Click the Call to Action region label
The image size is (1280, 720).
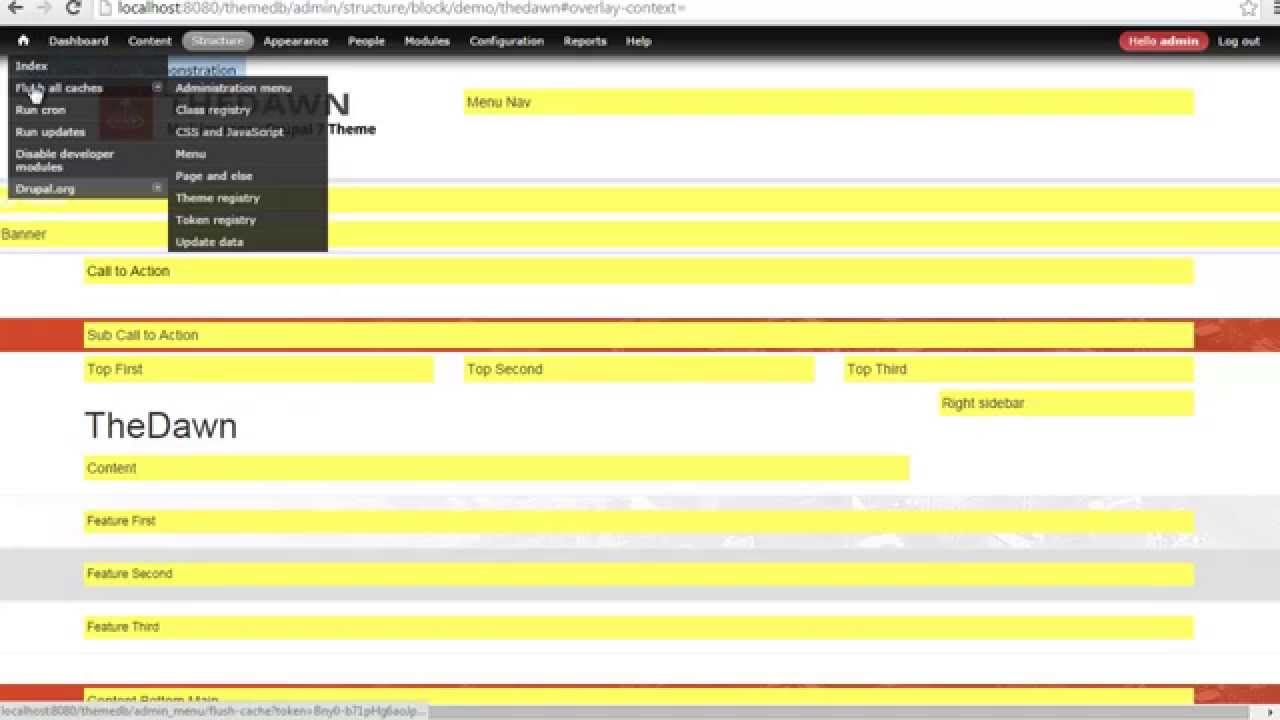(128, 271)
